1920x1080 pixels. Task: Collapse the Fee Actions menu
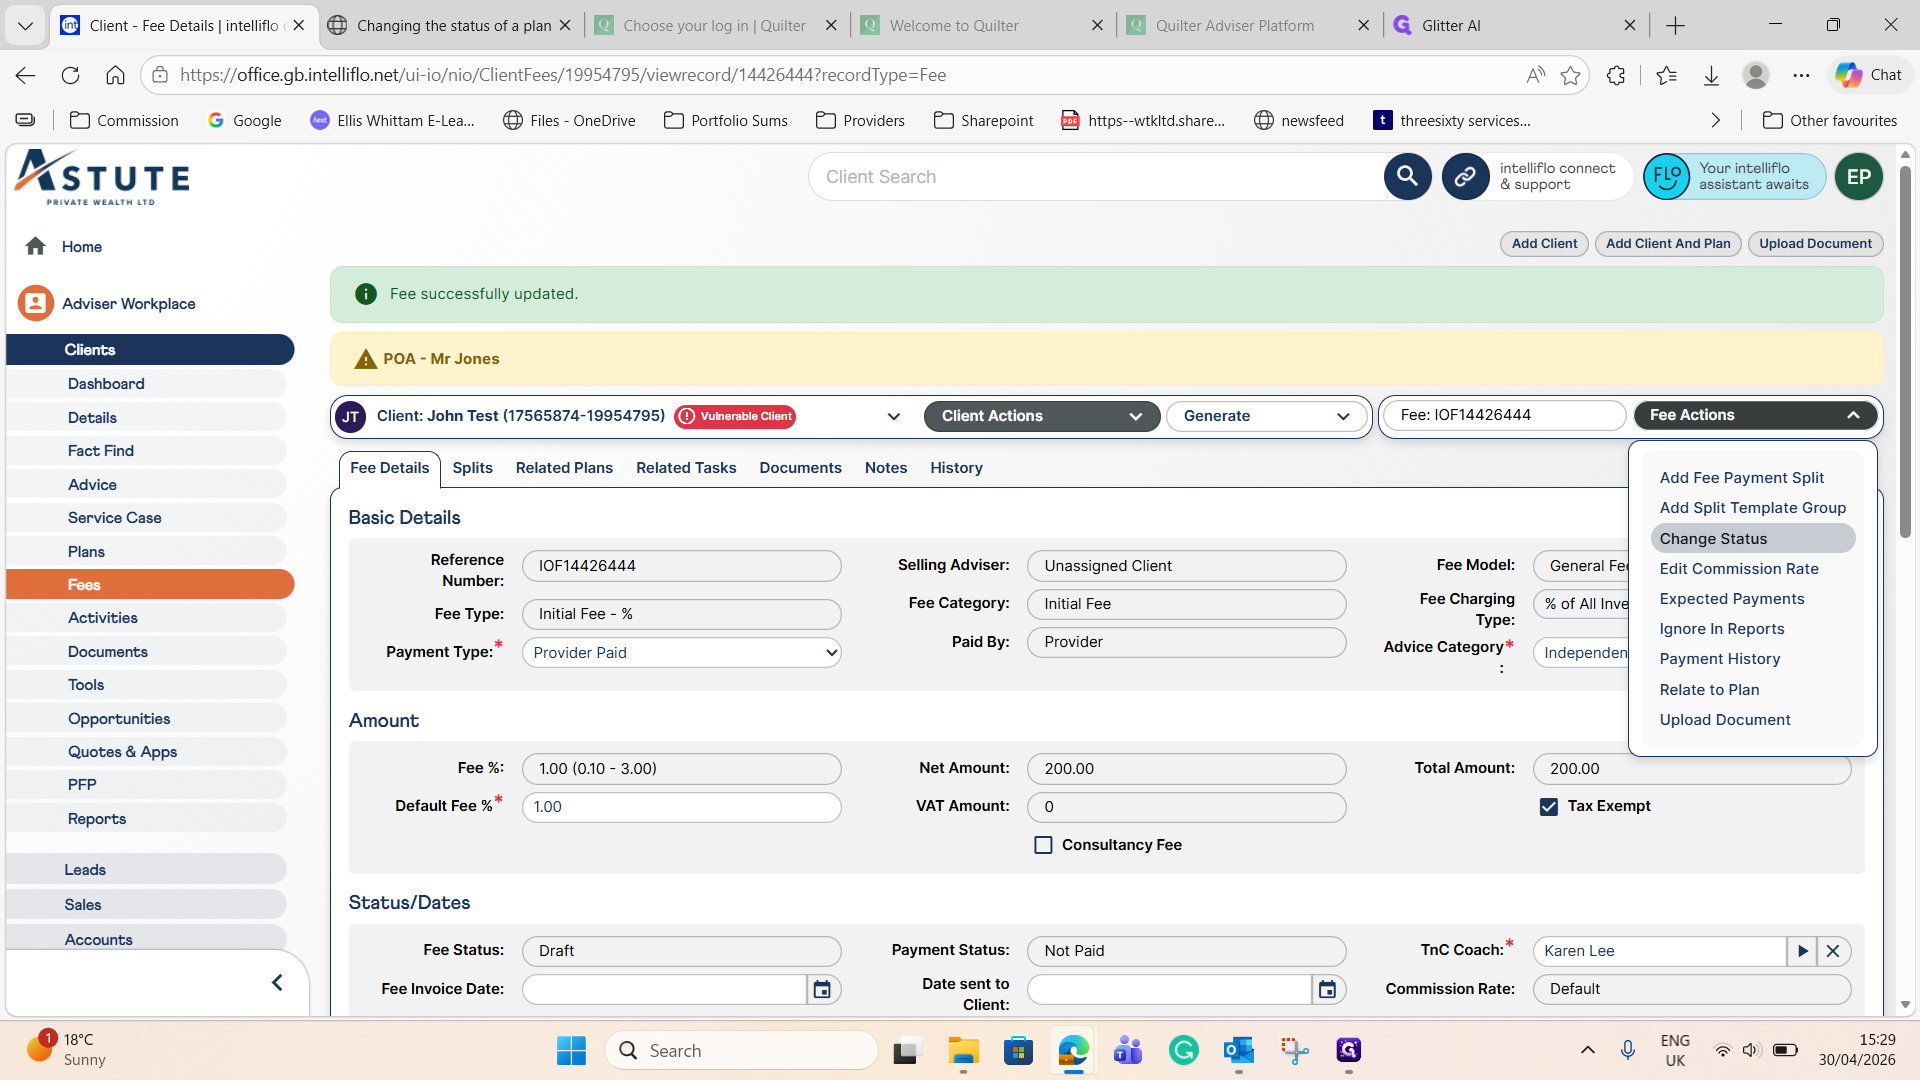[1755, 415]
